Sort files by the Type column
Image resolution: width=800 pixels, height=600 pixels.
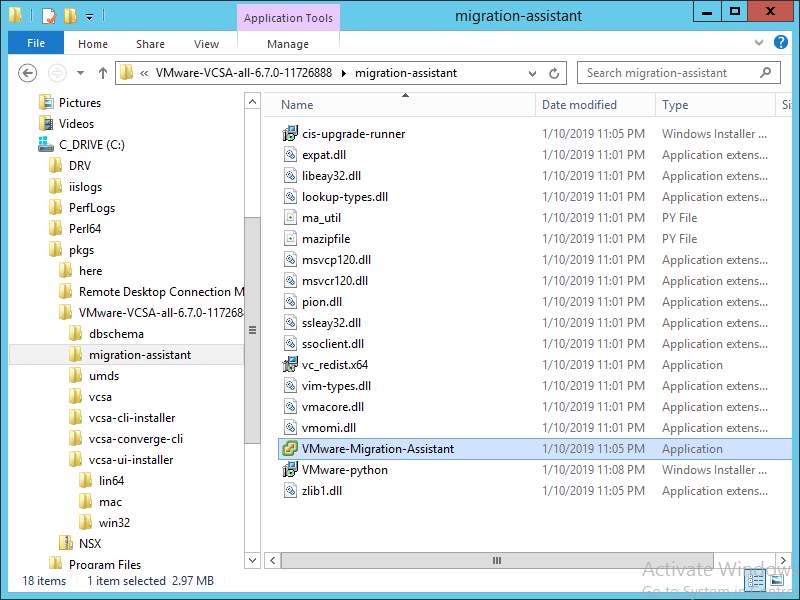715,105
